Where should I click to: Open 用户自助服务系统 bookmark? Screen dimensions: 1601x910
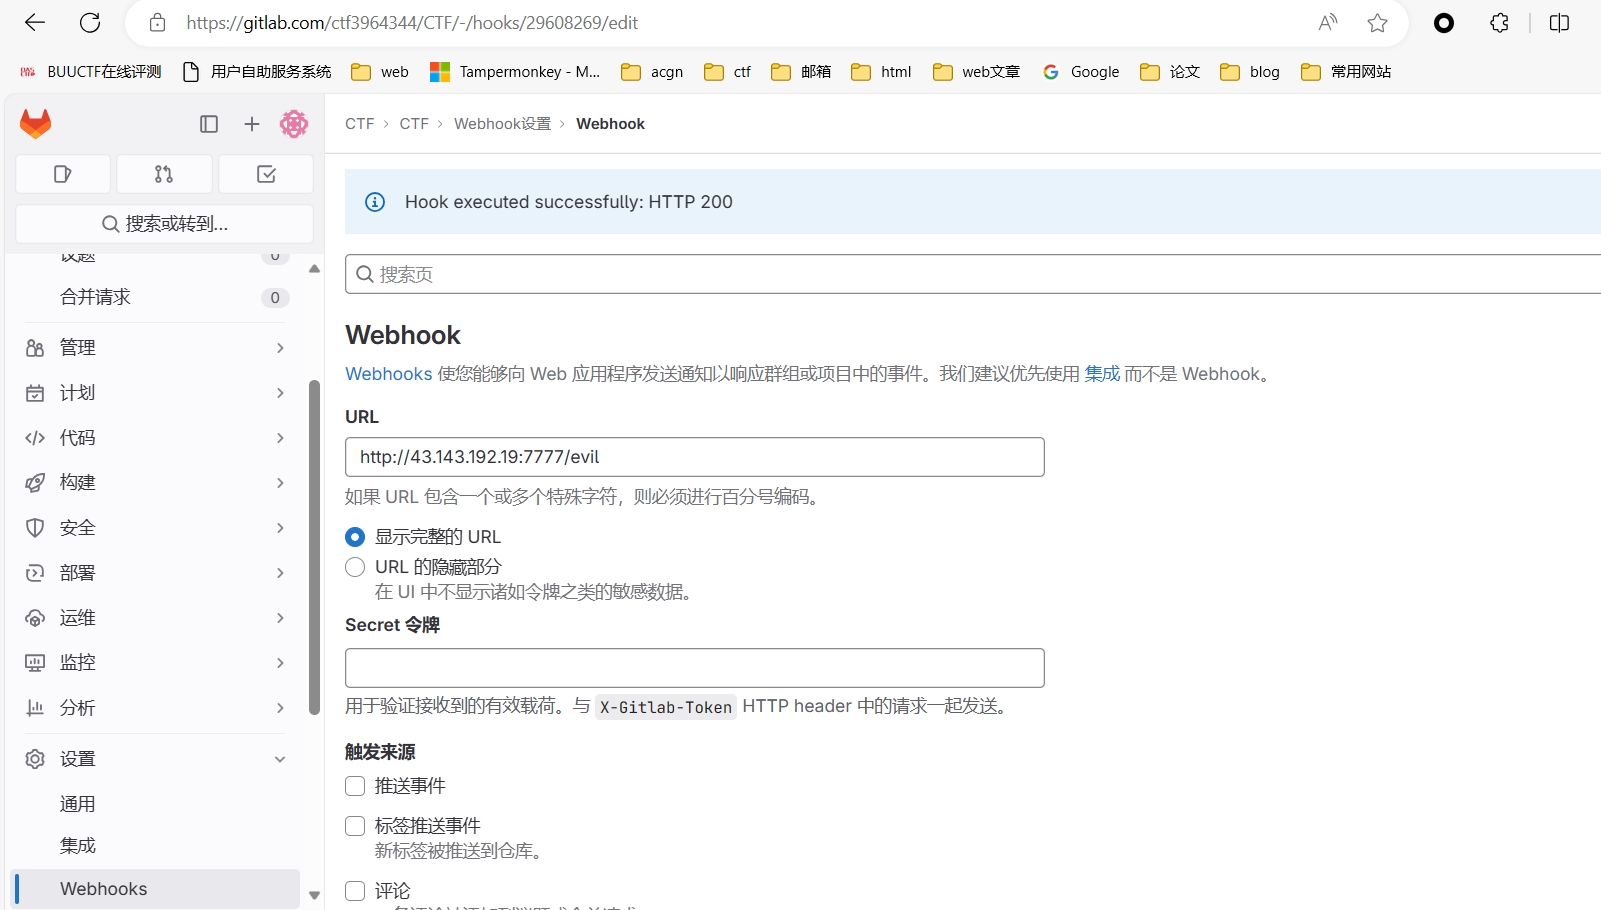point(257,72)
